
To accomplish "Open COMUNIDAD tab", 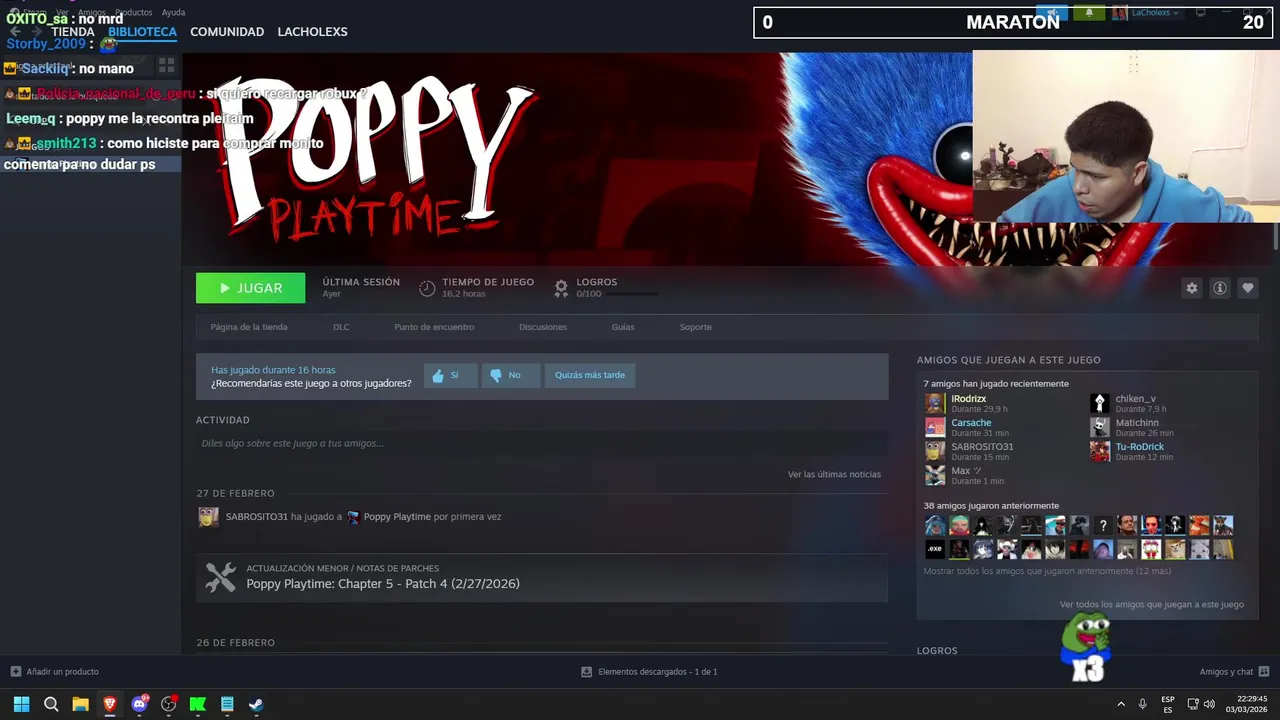I will (227, 32).
